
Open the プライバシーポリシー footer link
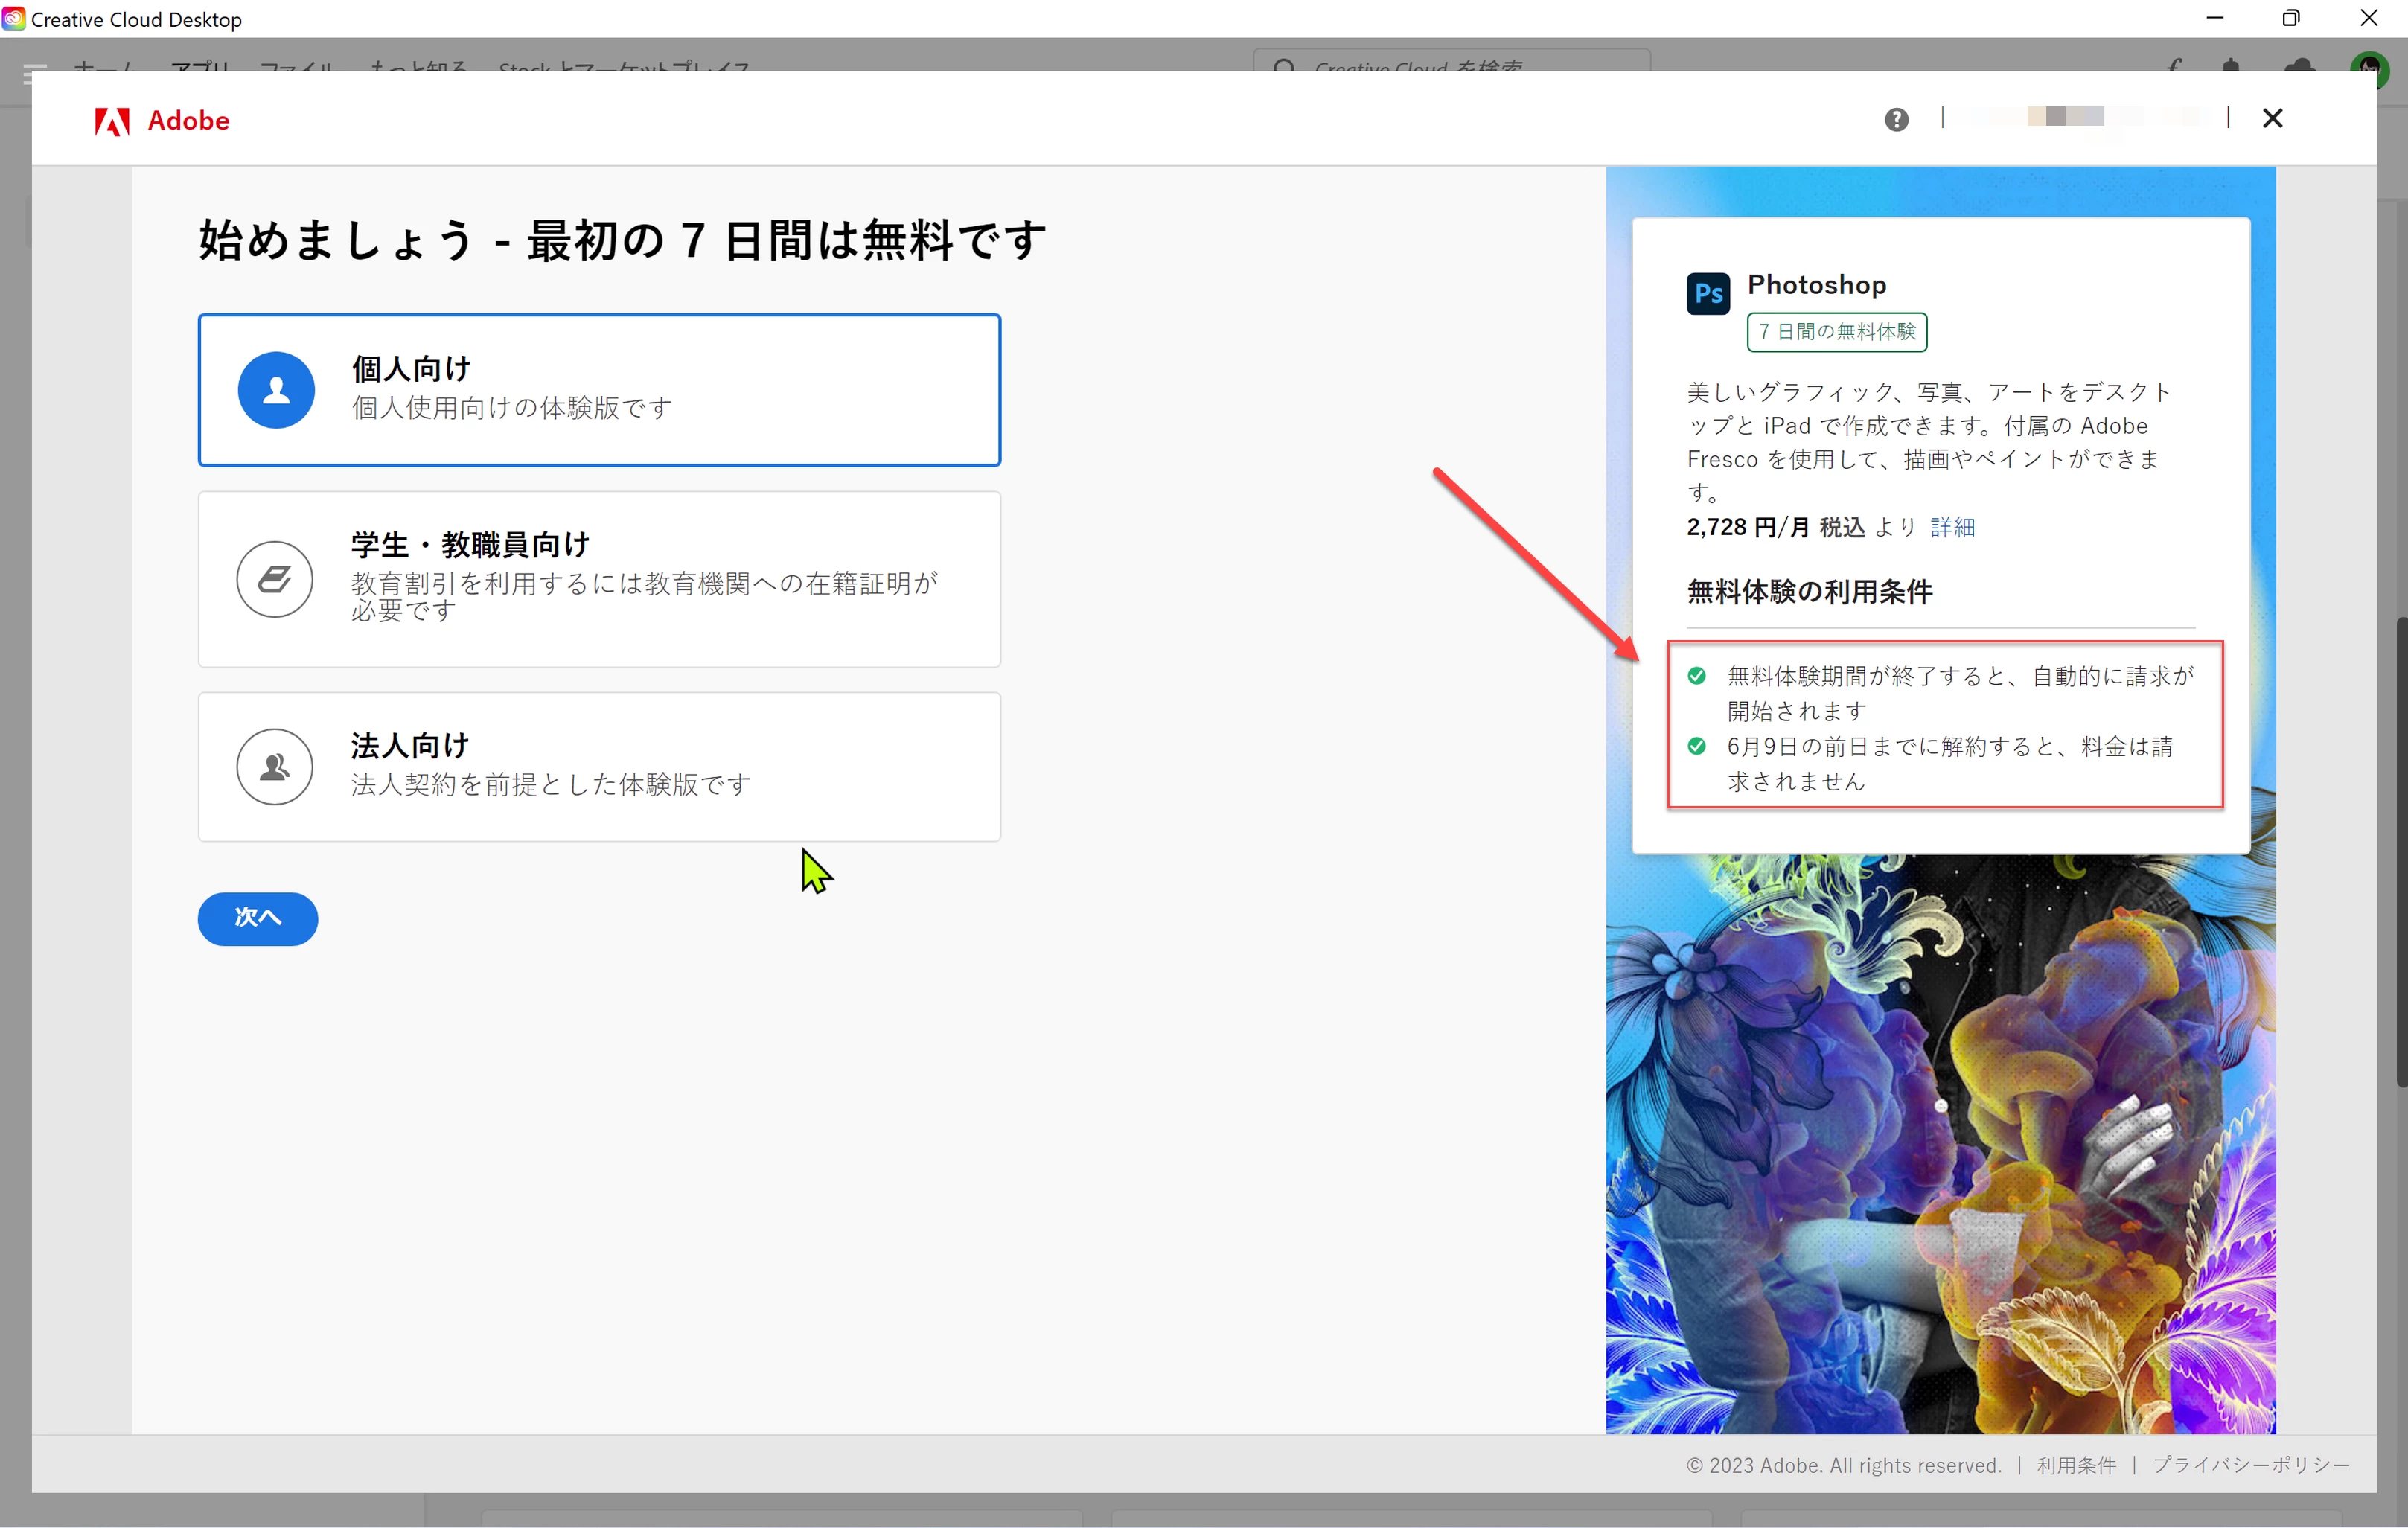click(x=2250, y=1465)
